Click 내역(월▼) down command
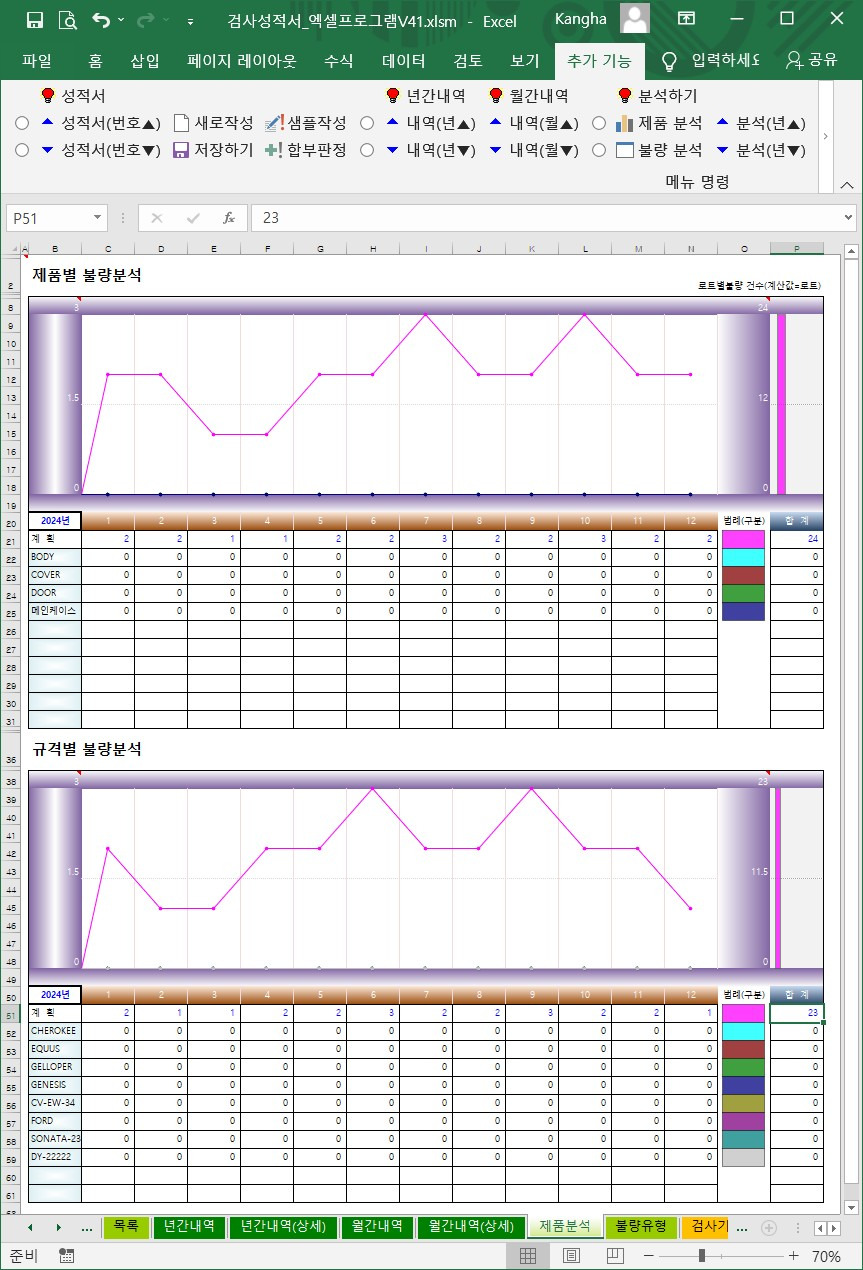863x1270 pixels. click(x=533, y=151)
